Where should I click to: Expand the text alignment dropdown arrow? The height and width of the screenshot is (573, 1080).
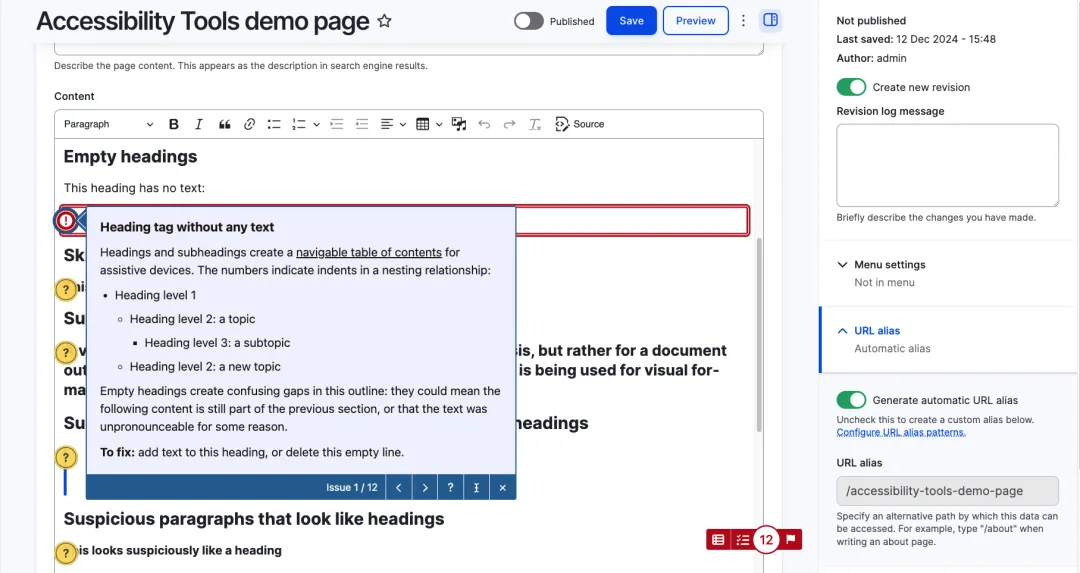click(403, 124)
